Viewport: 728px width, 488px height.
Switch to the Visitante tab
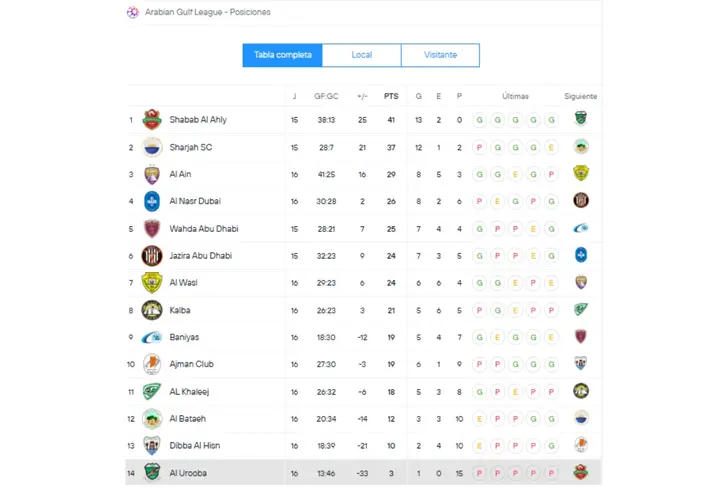(440, 55)
